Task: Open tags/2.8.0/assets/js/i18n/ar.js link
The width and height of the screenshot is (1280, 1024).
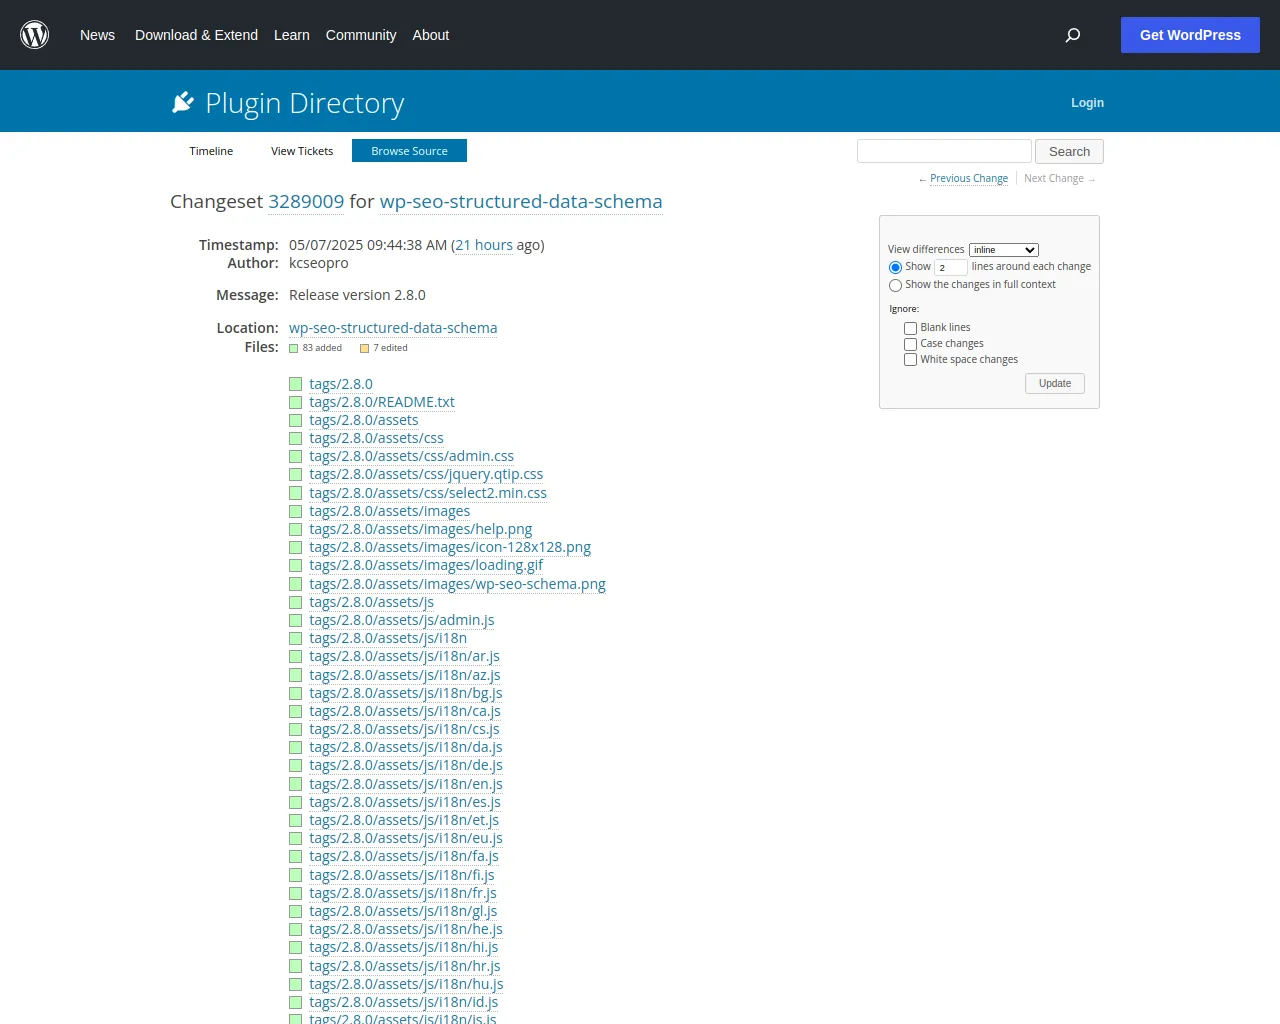Action: click(x=404, y=656)
